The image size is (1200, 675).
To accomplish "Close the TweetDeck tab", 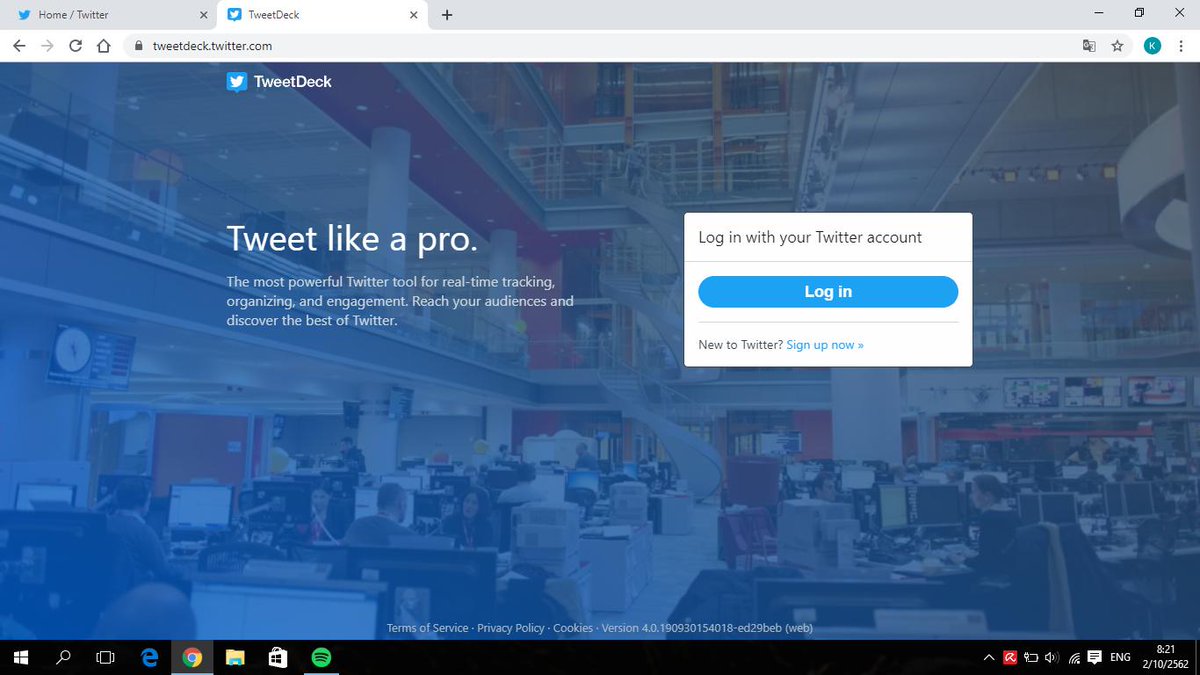I will point(413,15).
